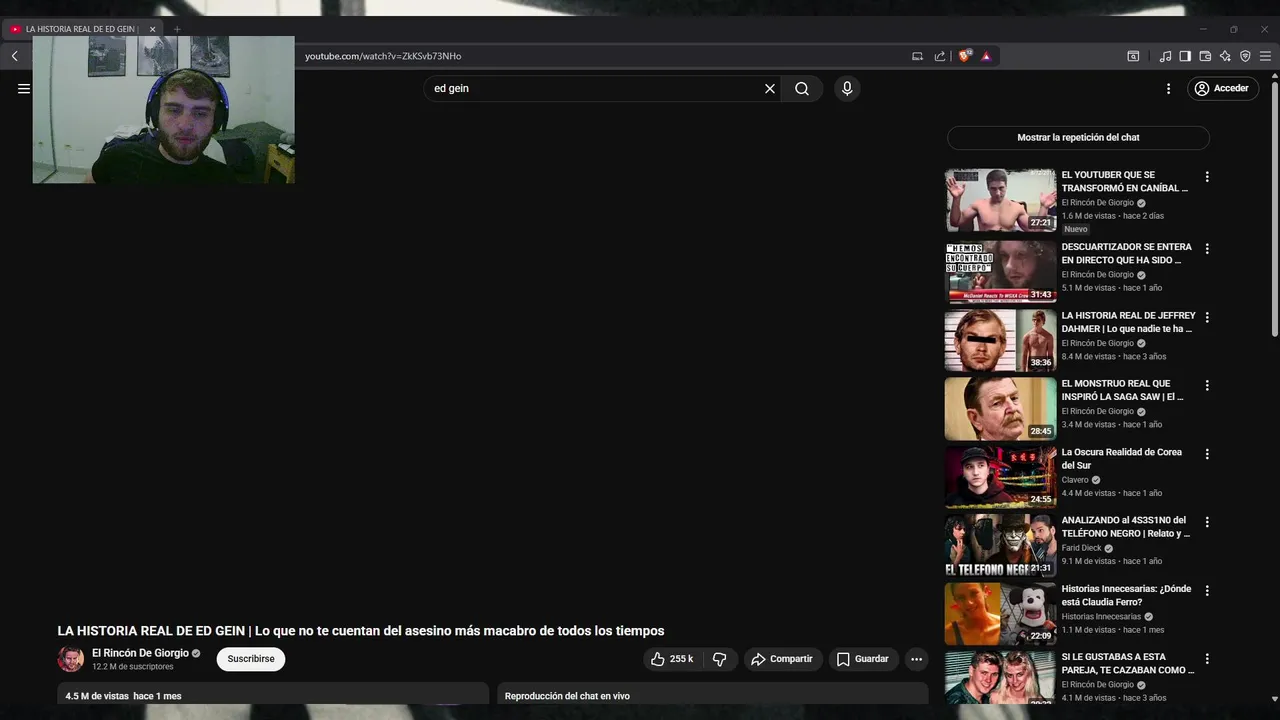Image resolution: width=1280 pixels, height=720 pixels.
Task: Open Brave Rewards triangle icon
Action: pos(986,56)
